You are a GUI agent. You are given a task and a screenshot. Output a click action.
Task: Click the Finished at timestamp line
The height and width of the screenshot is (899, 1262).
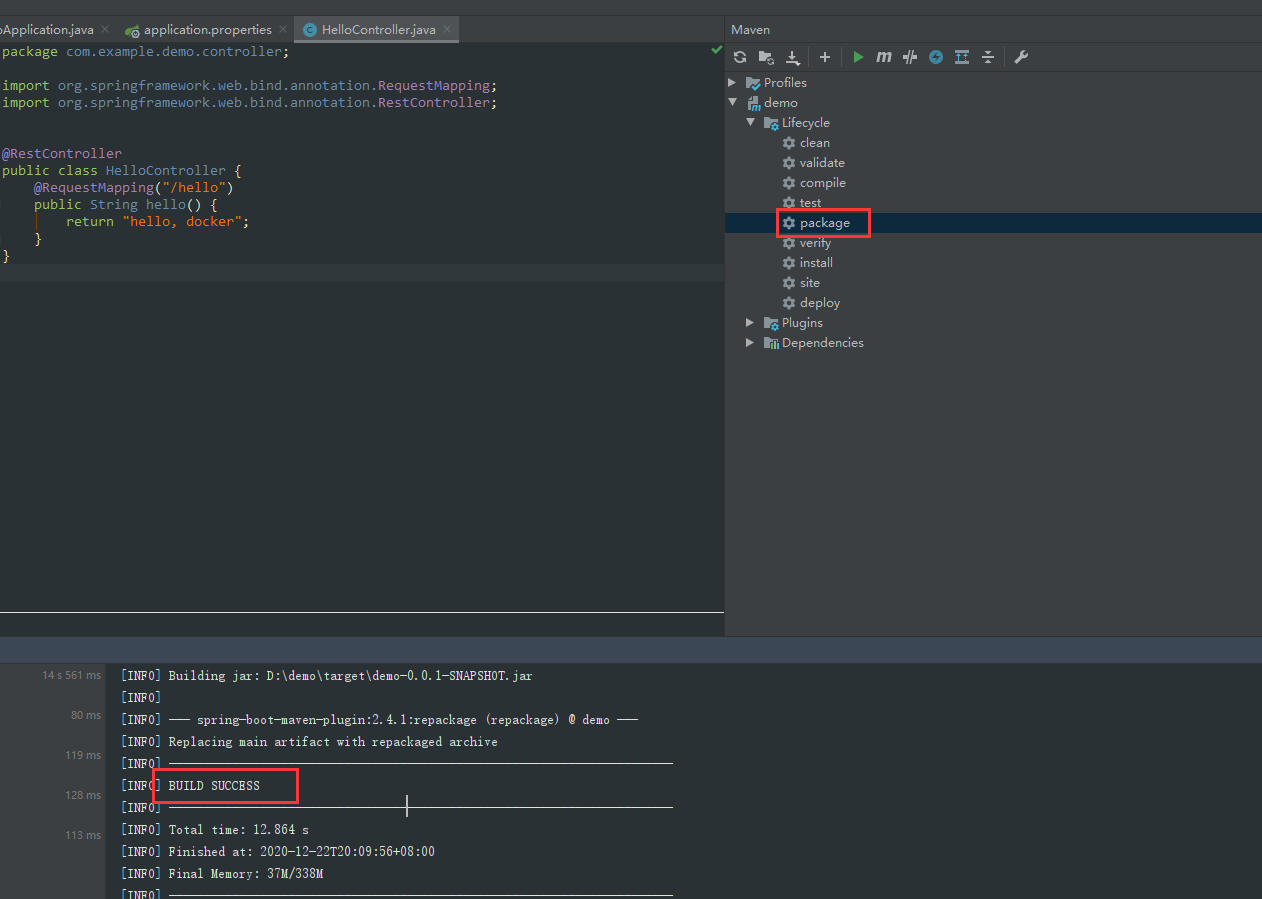coord(277,852)
